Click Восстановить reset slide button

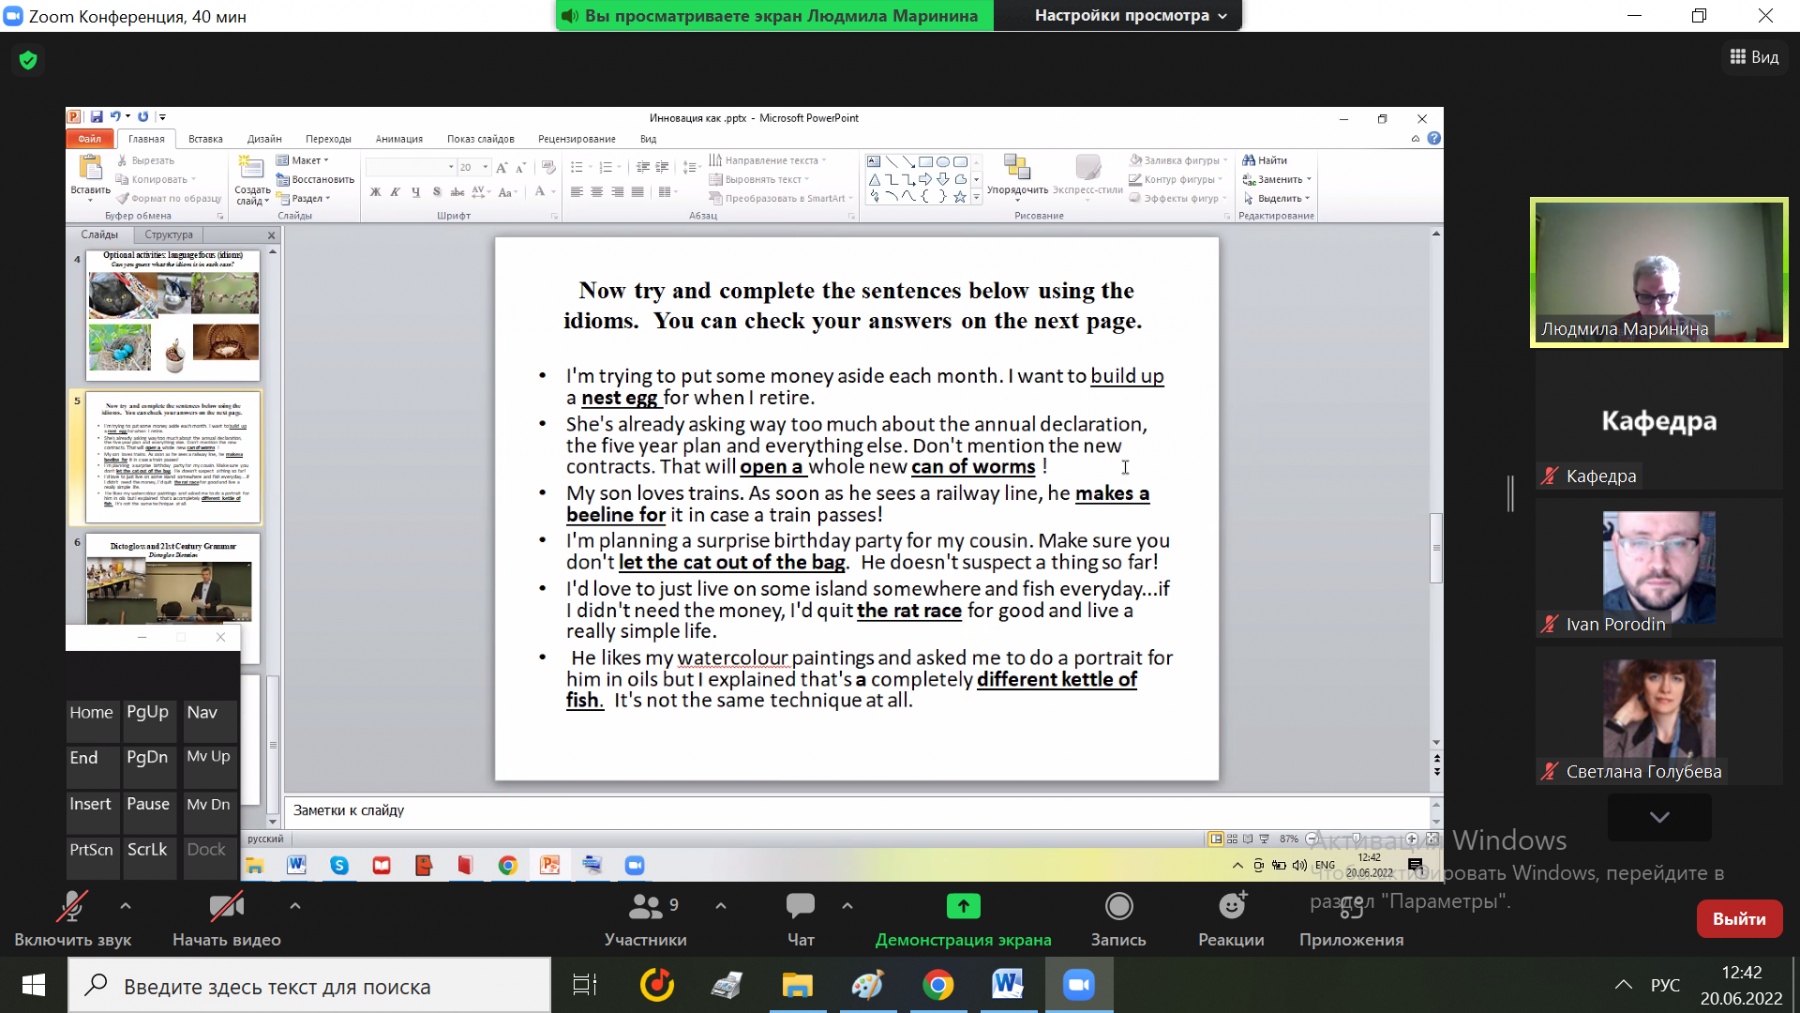315,179
